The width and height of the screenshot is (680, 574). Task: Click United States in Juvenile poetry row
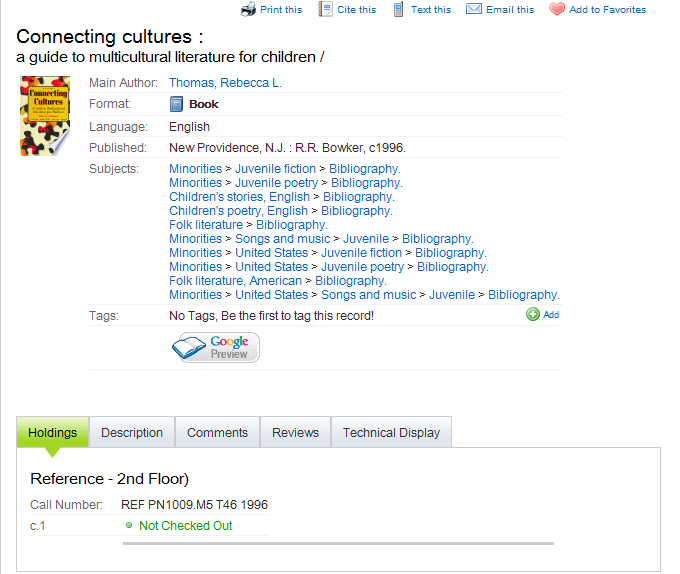pyautogui.click(x=271, y=267)
